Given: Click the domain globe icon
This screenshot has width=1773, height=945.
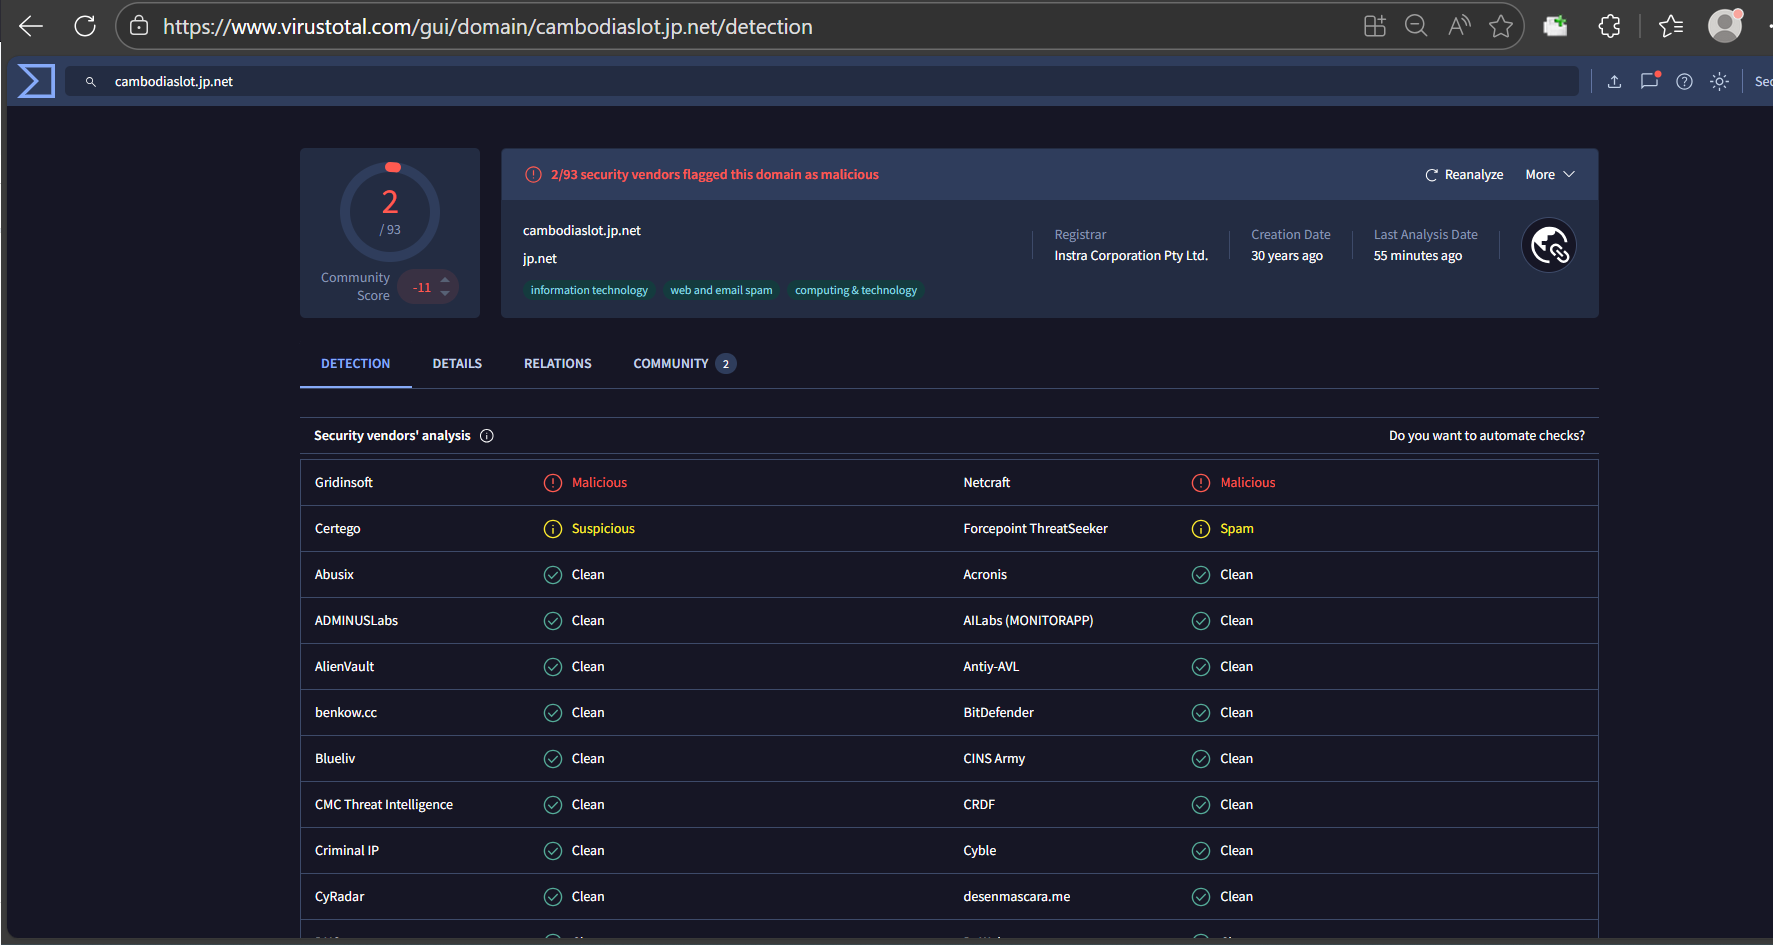Looking at the screenshot, I should pos(1548,245).
